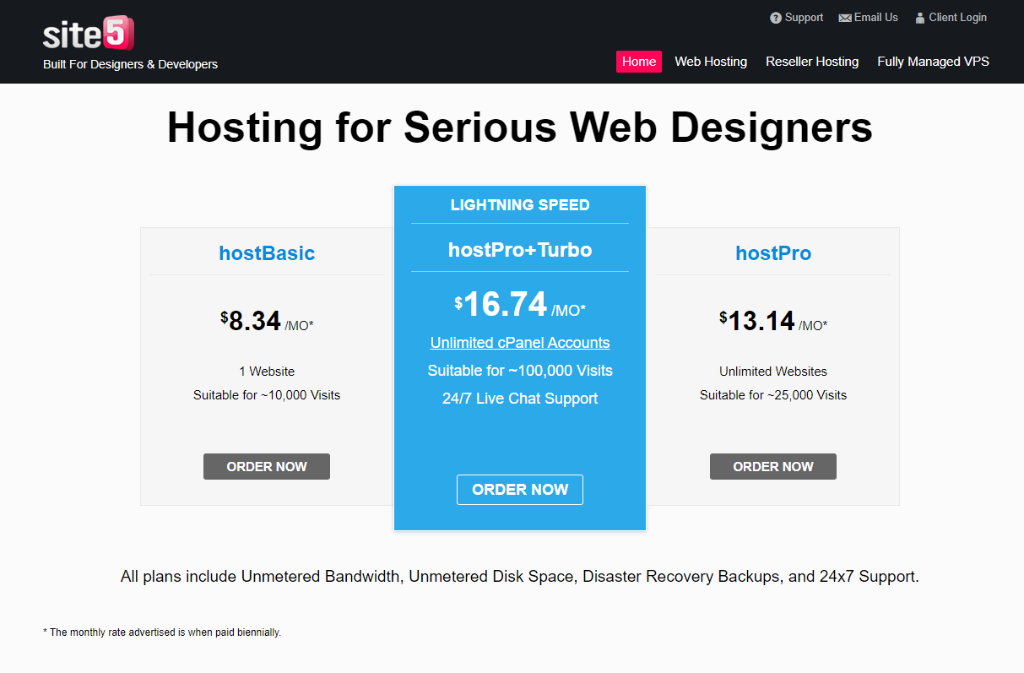Select the Home nav item
This screenshot has height=673, width=1024.
coord(639,61)
